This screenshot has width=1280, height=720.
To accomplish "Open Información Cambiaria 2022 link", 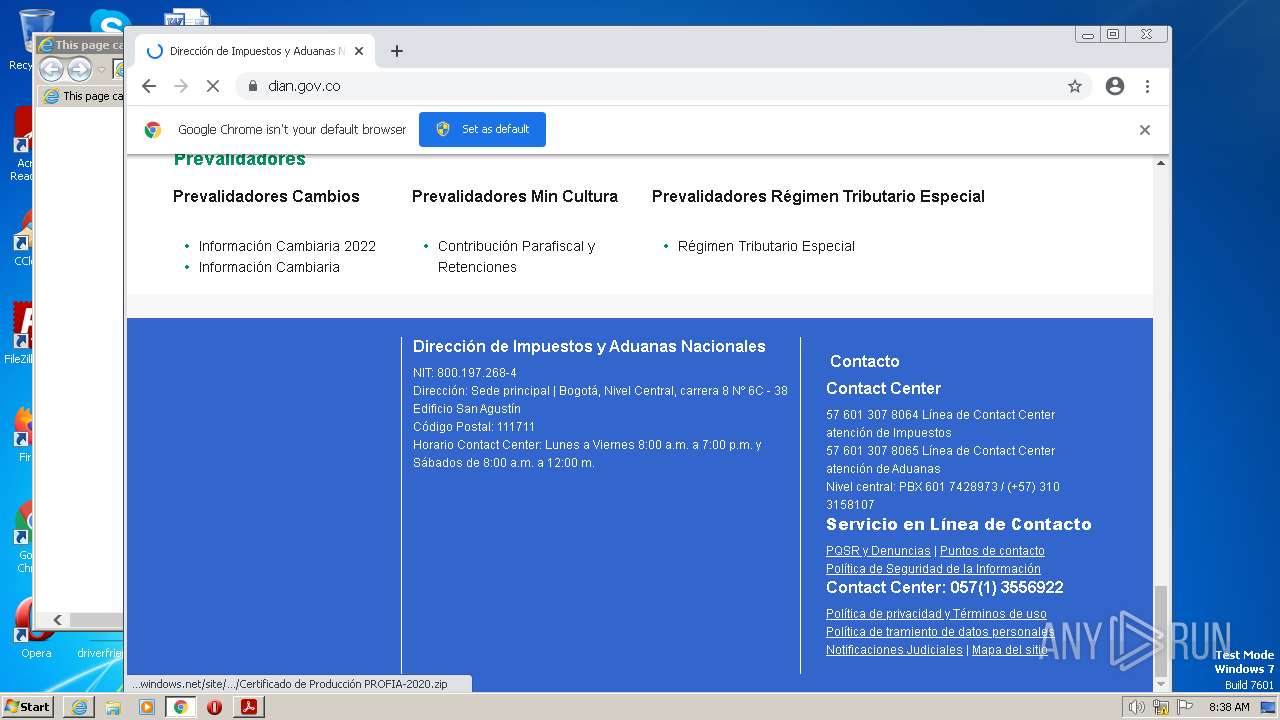I will pyautogui.click(x=287, y=246).
